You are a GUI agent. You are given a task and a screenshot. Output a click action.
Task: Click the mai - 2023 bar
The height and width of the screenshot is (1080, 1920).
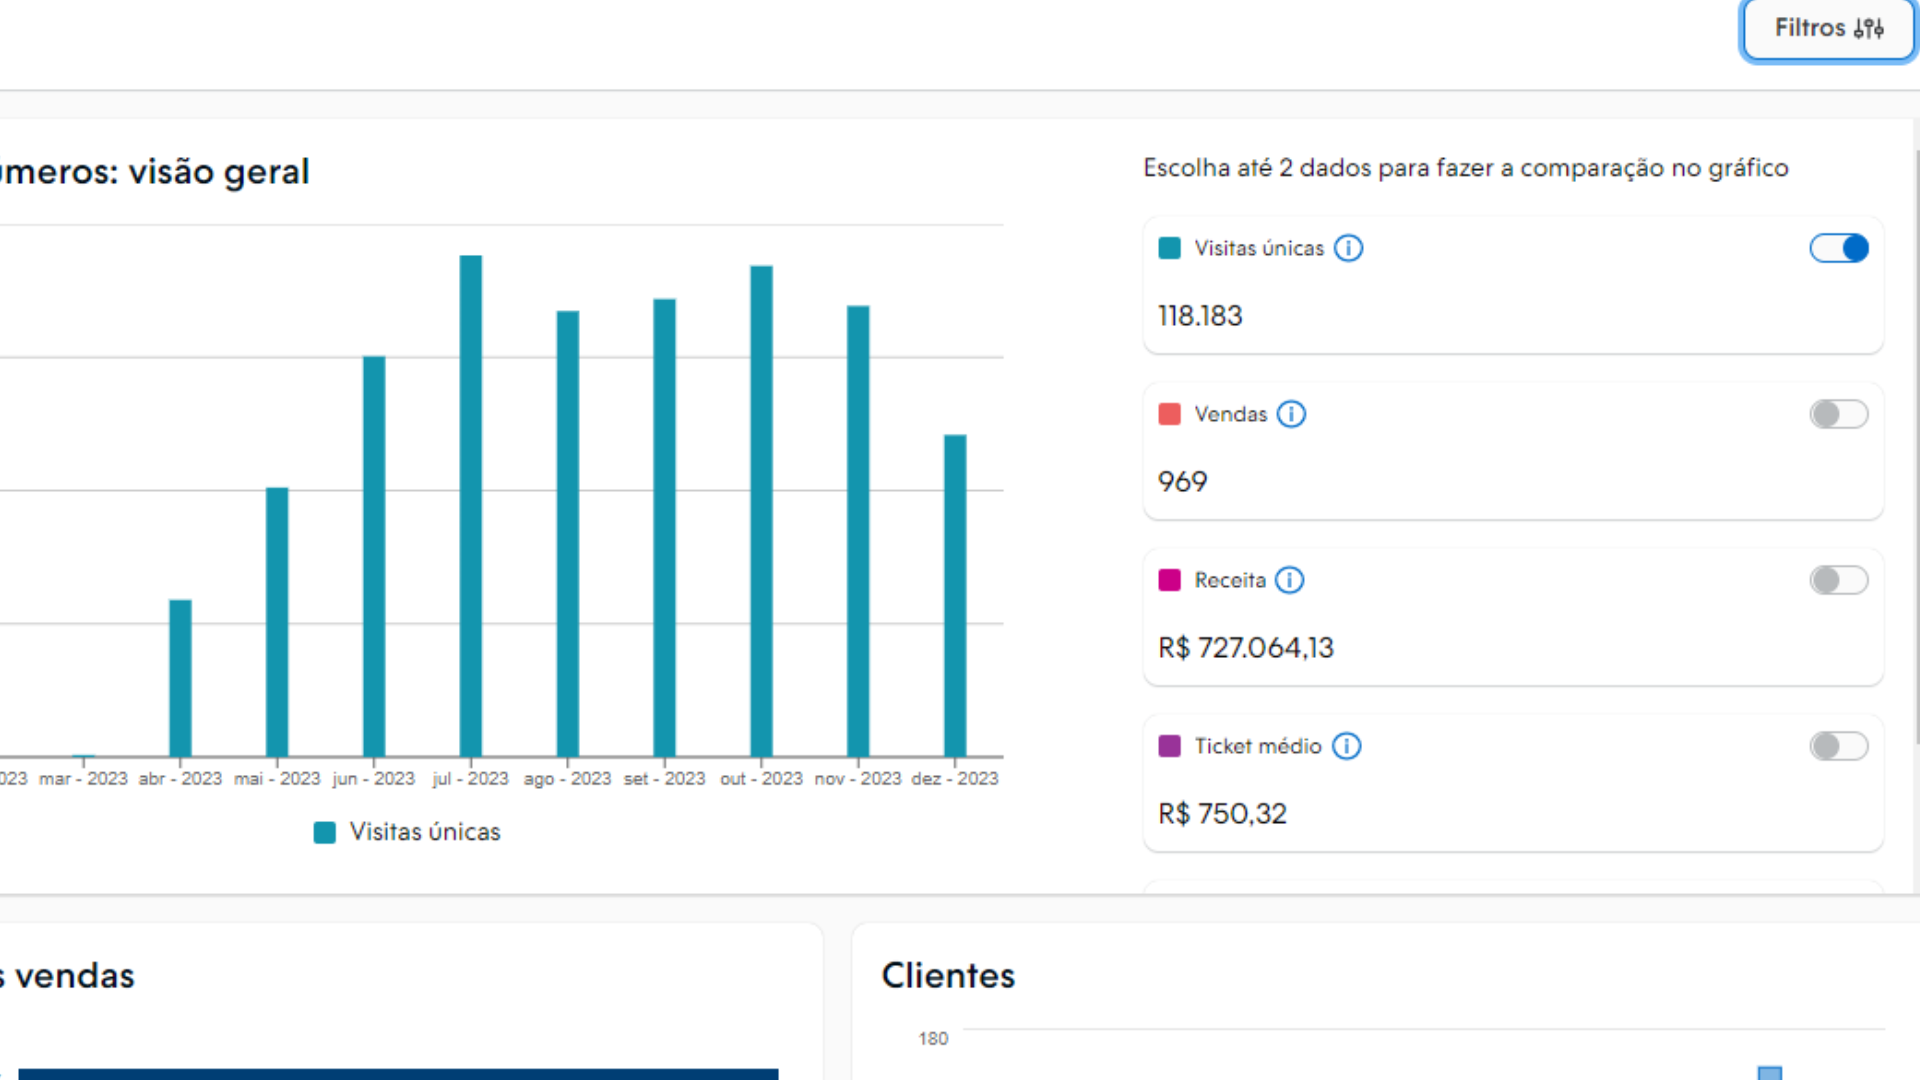point(277,622)
